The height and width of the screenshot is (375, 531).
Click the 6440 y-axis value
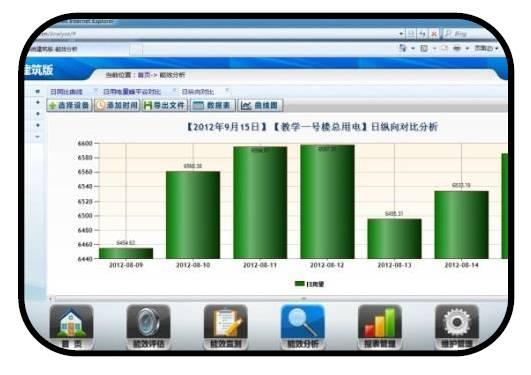point(85,259)
